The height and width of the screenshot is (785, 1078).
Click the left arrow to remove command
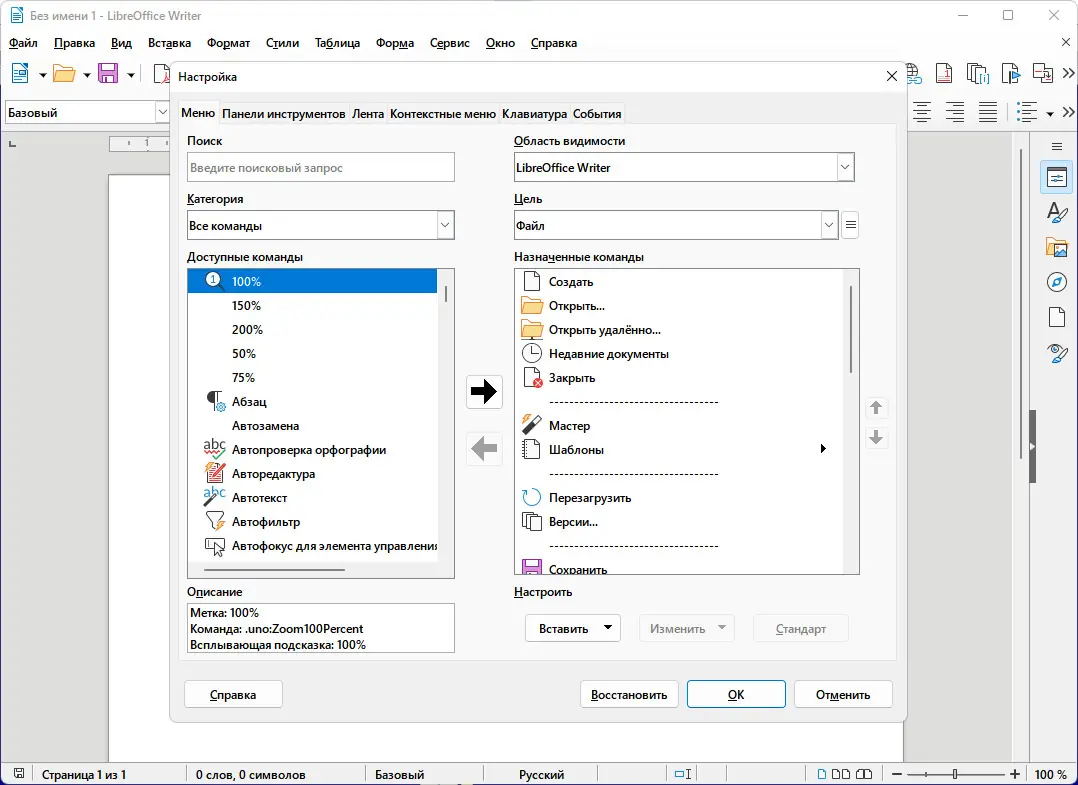click(x=484, y=449)
